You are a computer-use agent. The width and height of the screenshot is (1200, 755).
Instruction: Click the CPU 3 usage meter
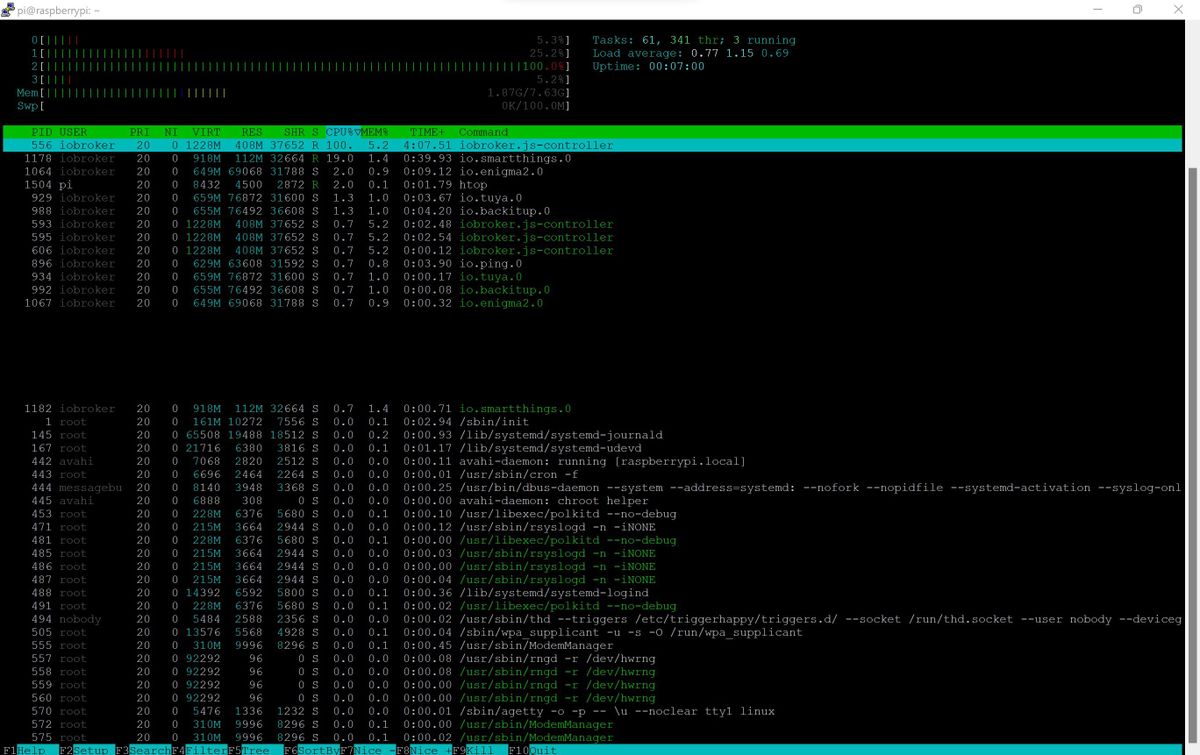(x=300, y=79)
